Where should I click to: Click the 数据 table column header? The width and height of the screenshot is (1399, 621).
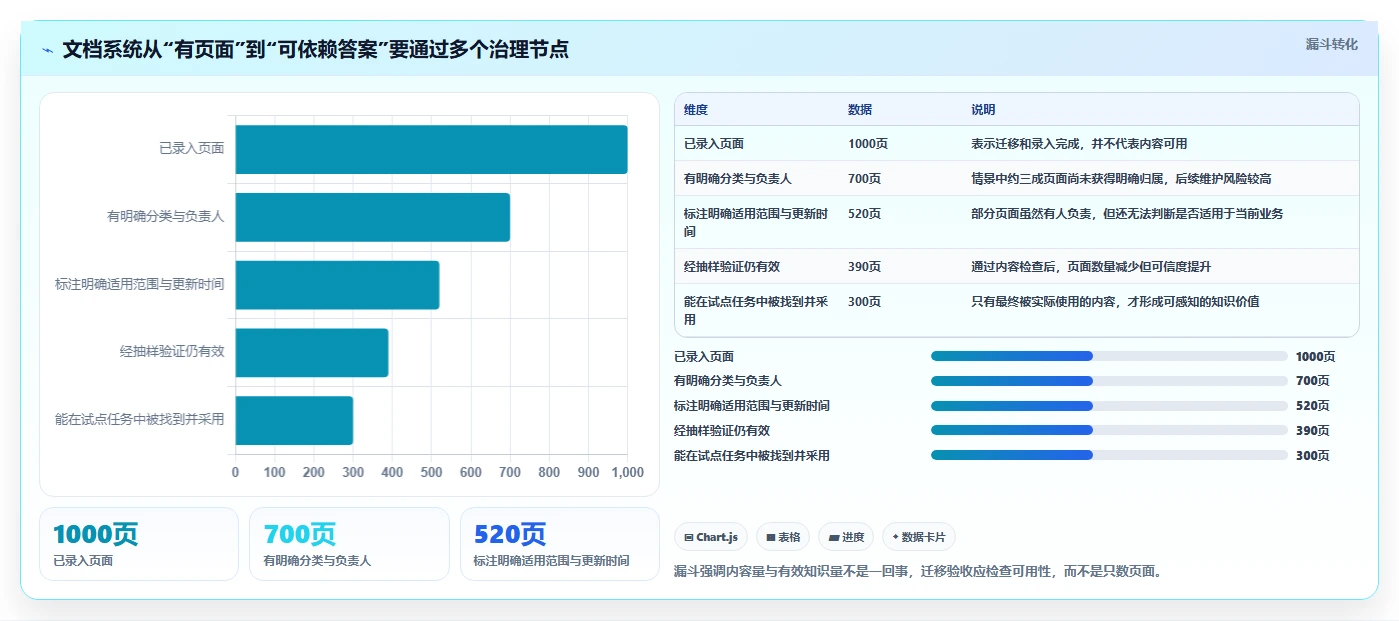(860, 110)
